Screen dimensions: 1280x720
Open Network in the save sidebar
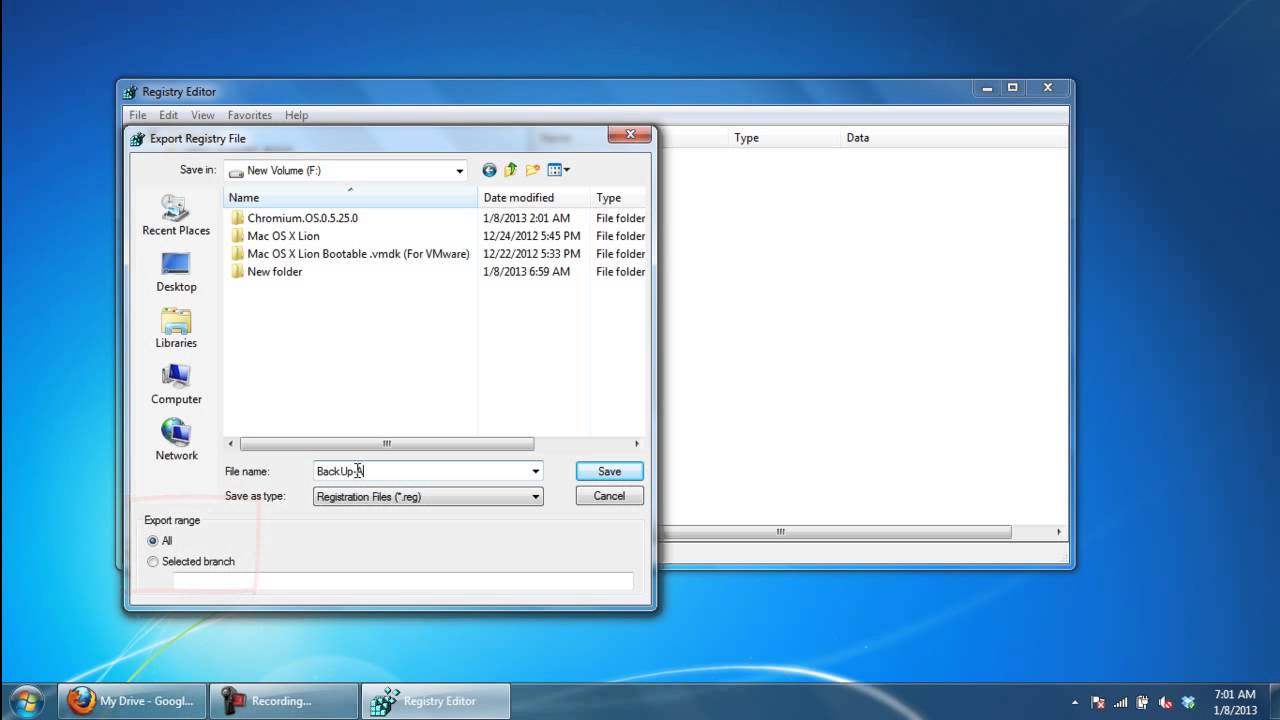176,439
